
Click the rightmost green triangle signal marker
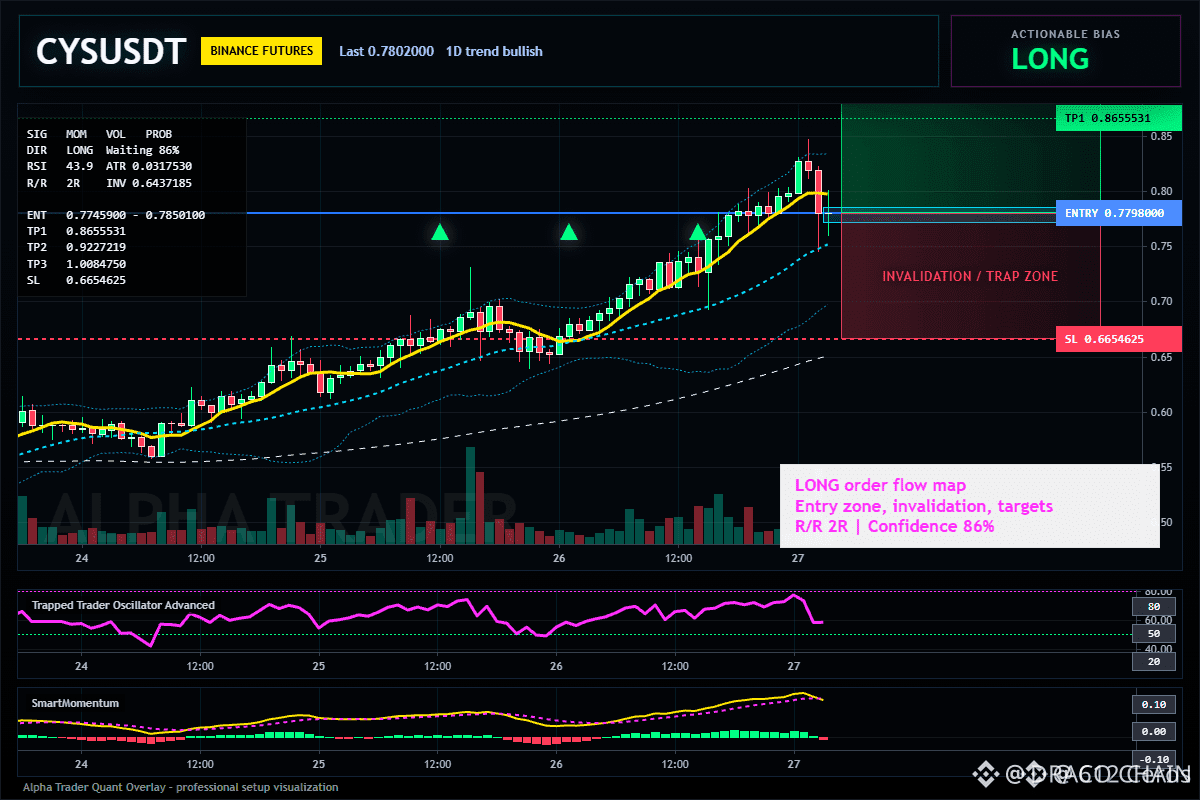click(x=698, y=233)
